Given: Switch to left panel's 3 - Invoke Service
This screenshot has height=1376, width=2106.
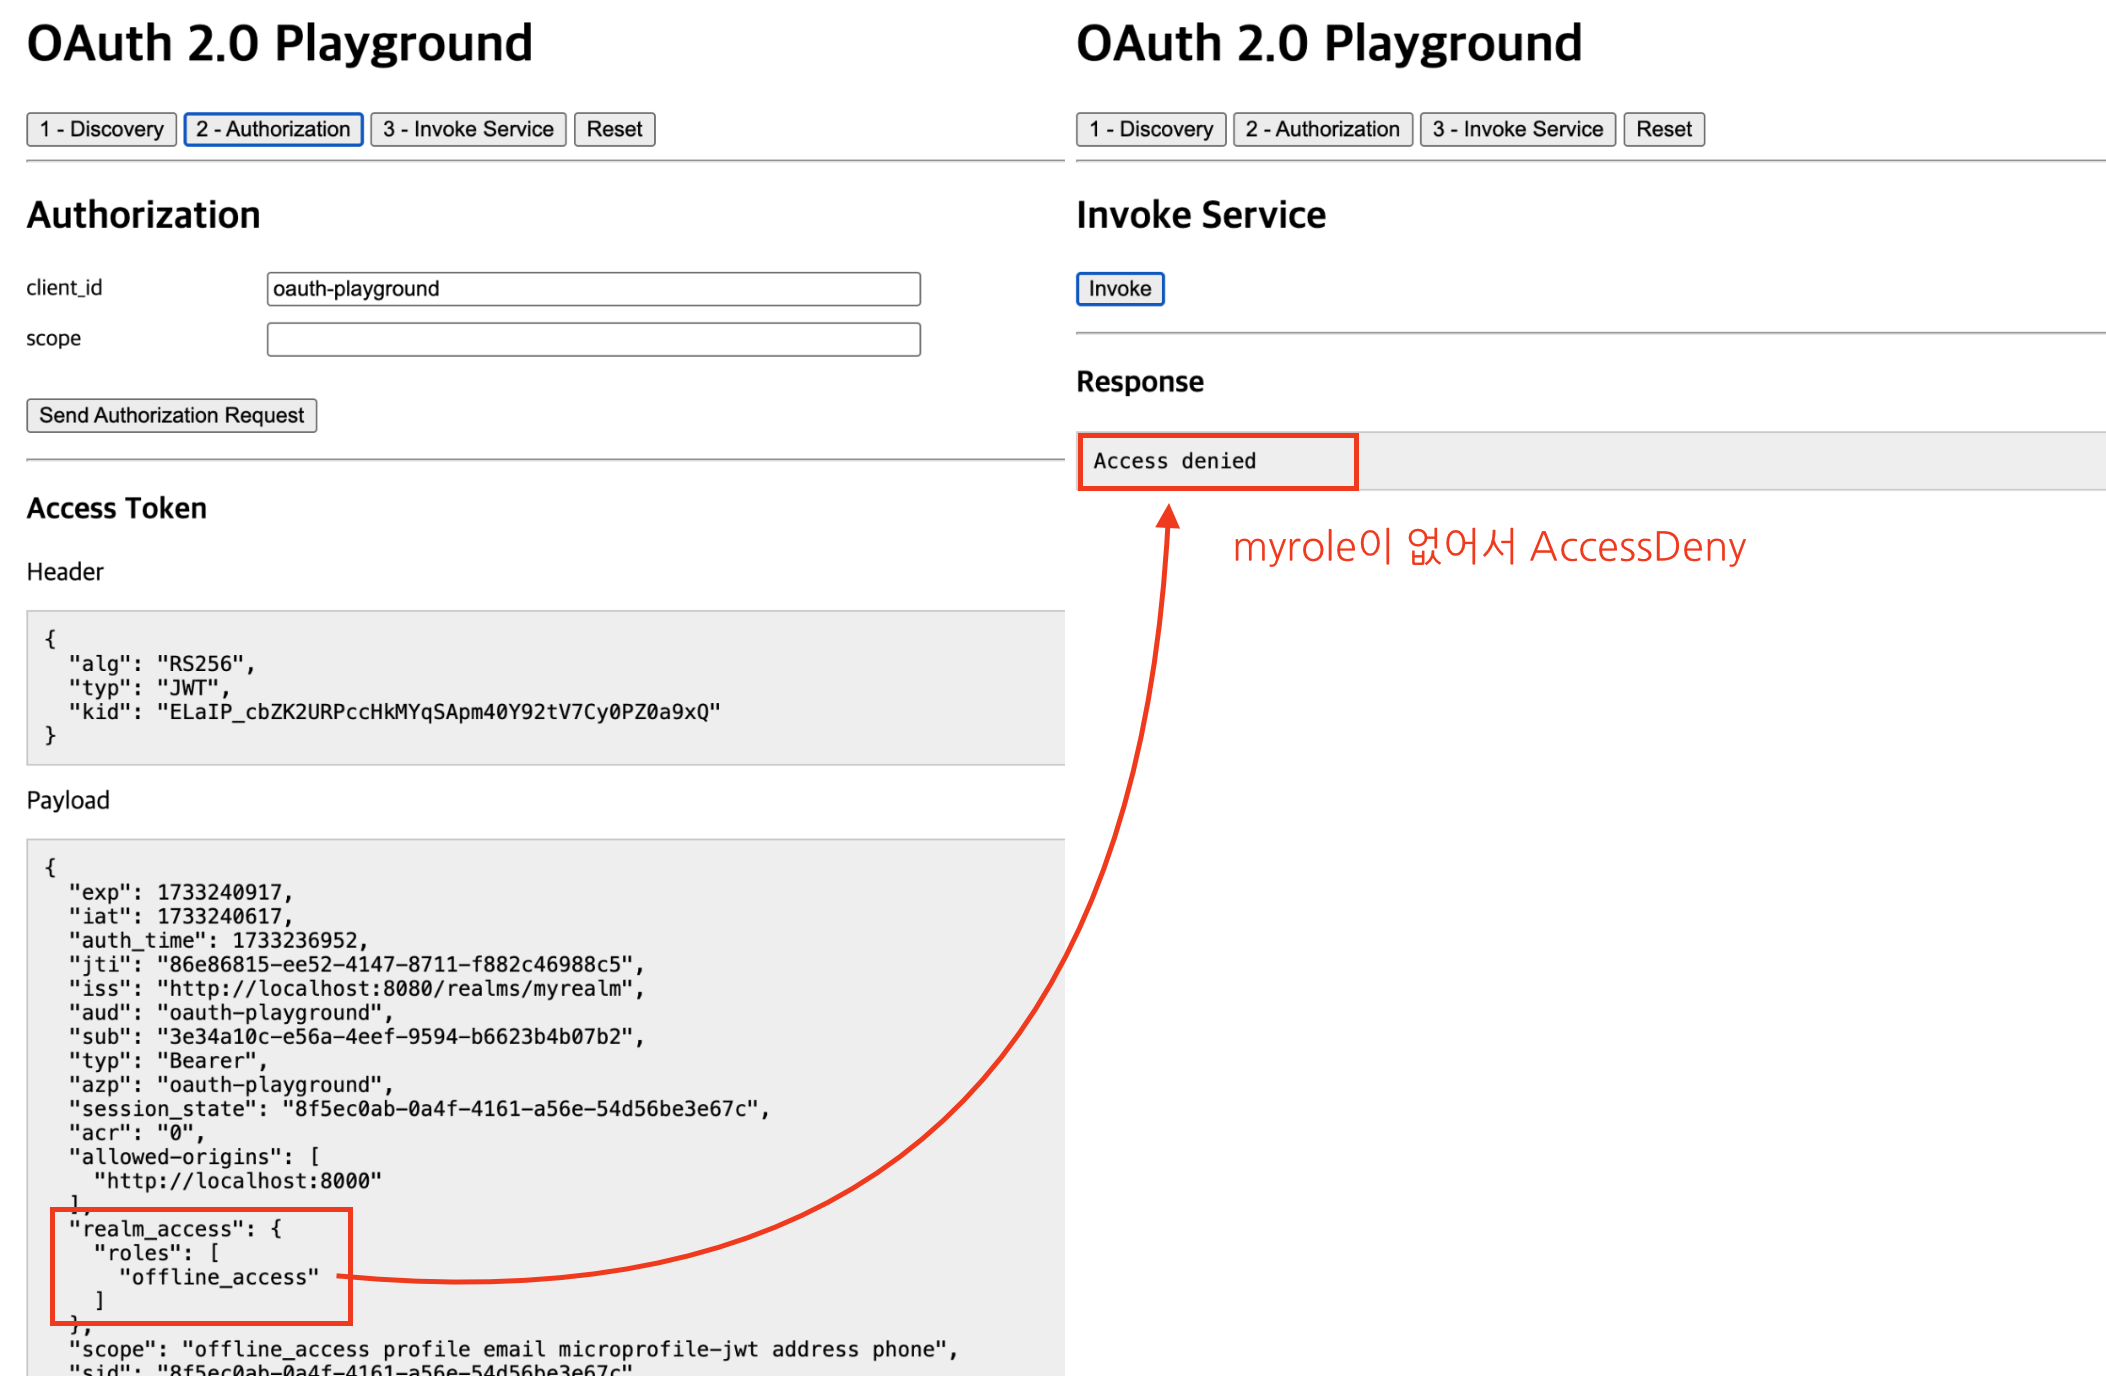Looking at the screenshot, I should pyautogui.click(x=468, y=129).
